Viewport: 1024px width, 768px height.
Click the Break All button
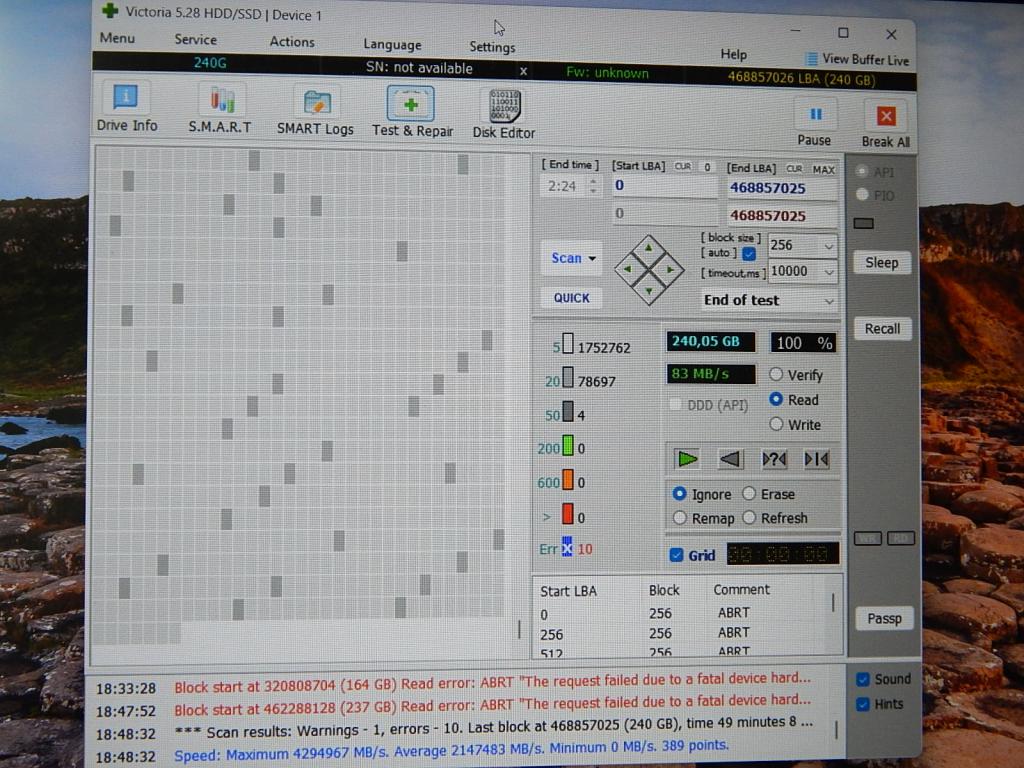point(886,125)
